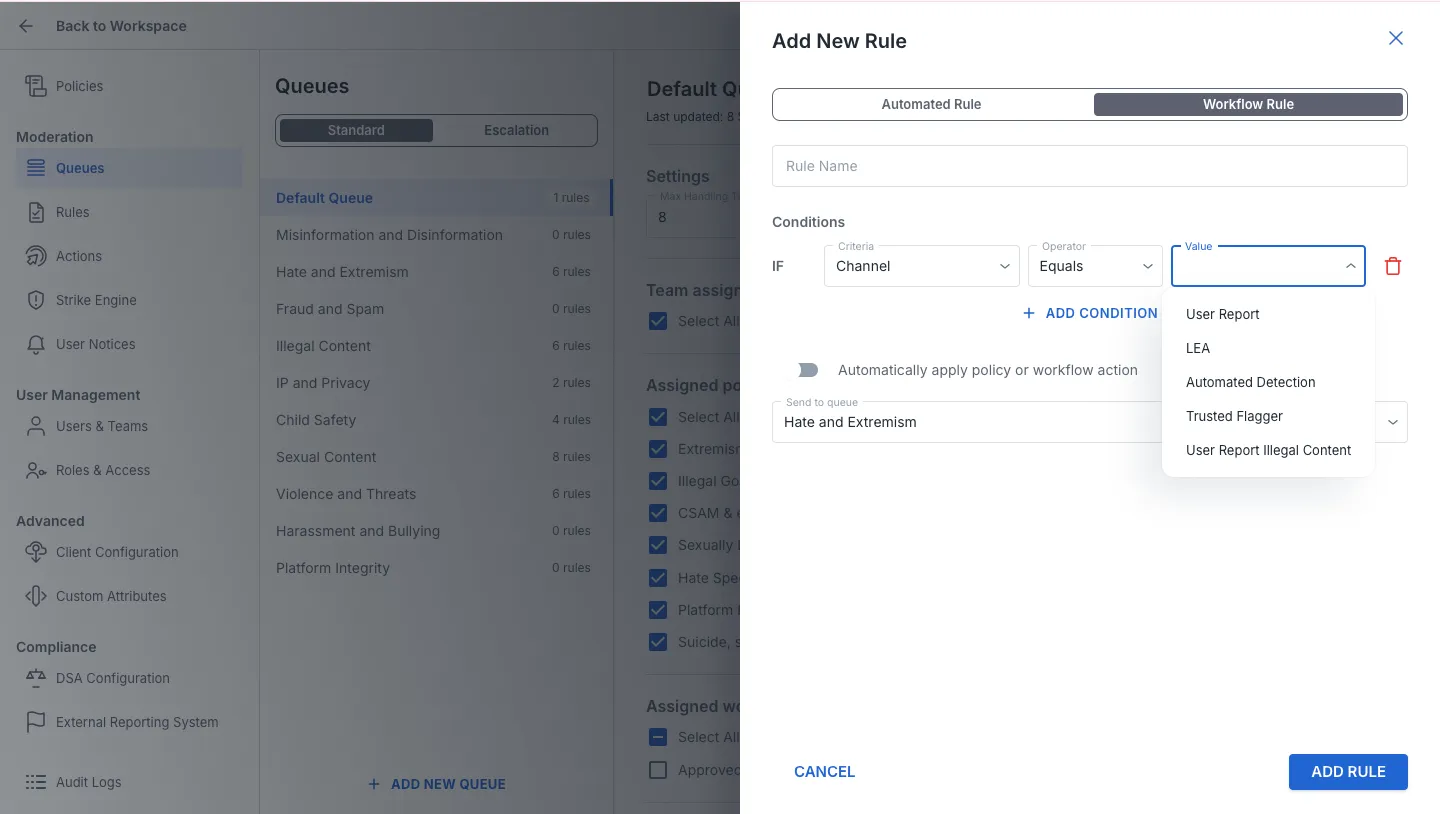Select User Report Illegal Content option
Screen dimensions: 1440x814
pos(1268,450)
